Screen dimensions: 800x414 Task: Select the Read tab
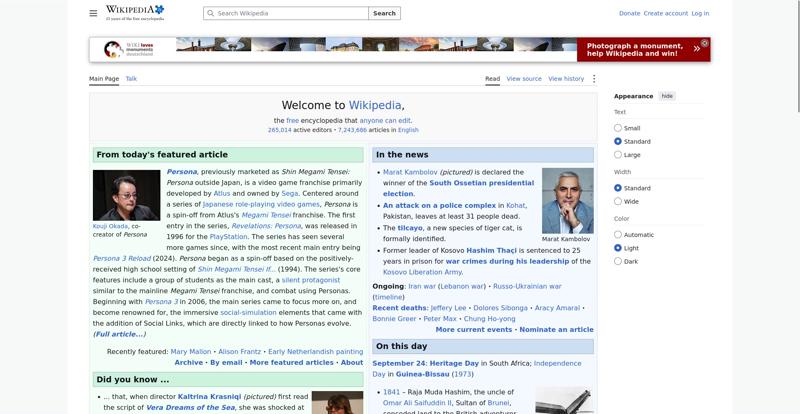492,79
